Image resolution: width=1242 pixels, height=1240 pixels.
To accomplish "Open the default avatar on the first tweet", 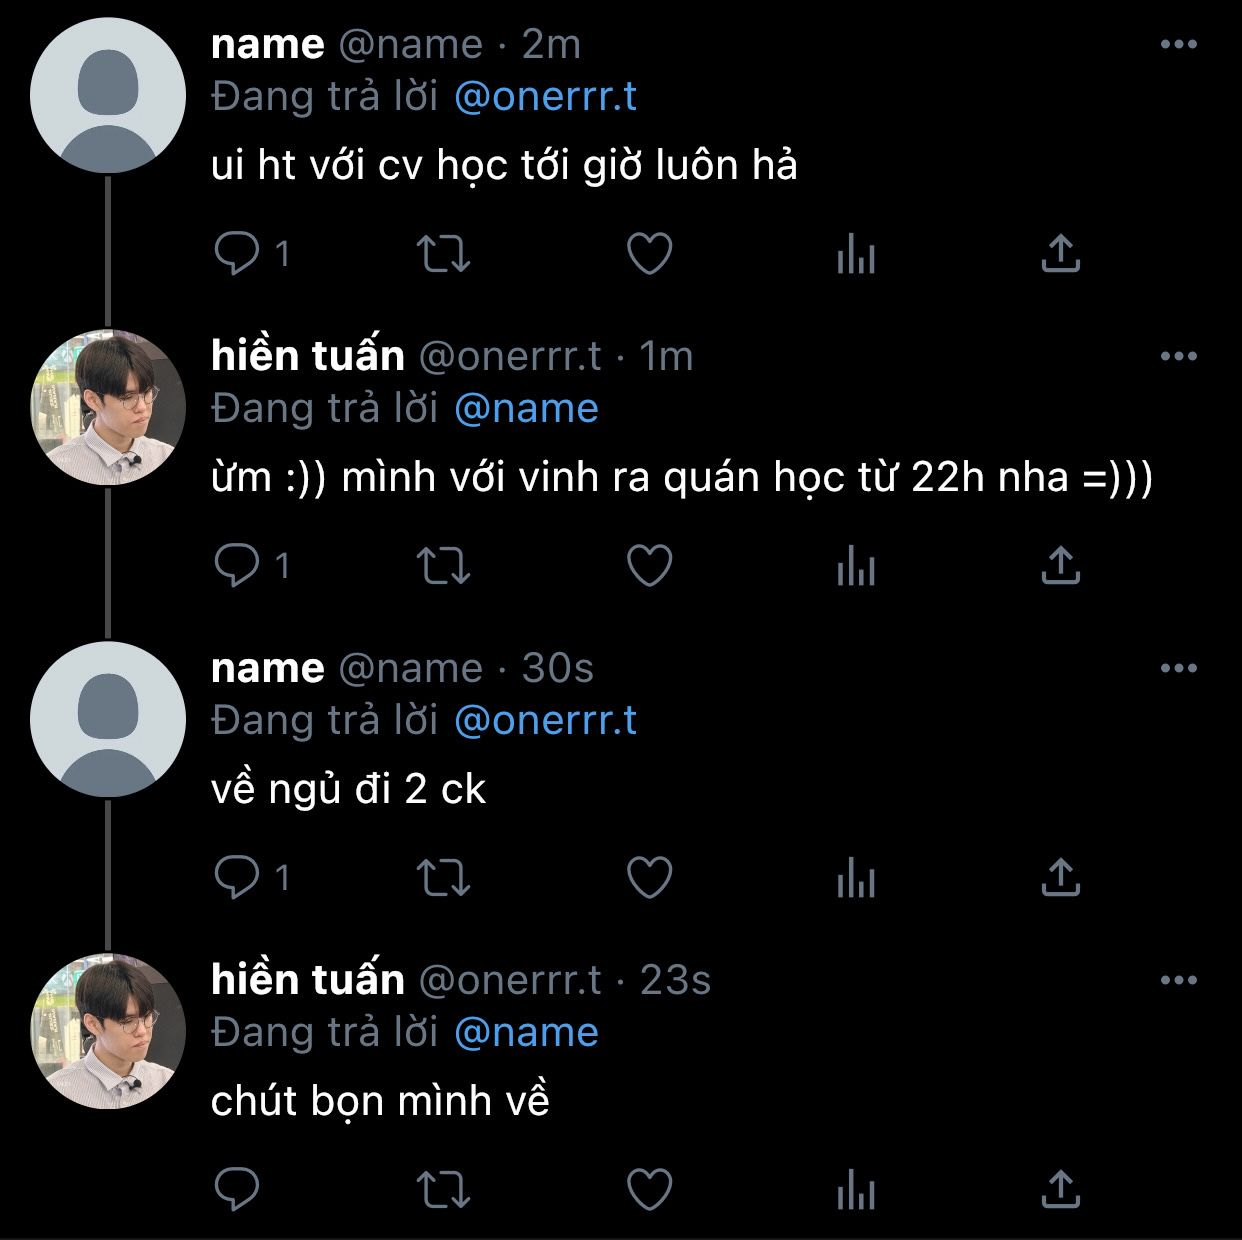I will click(x=108, y=95).
